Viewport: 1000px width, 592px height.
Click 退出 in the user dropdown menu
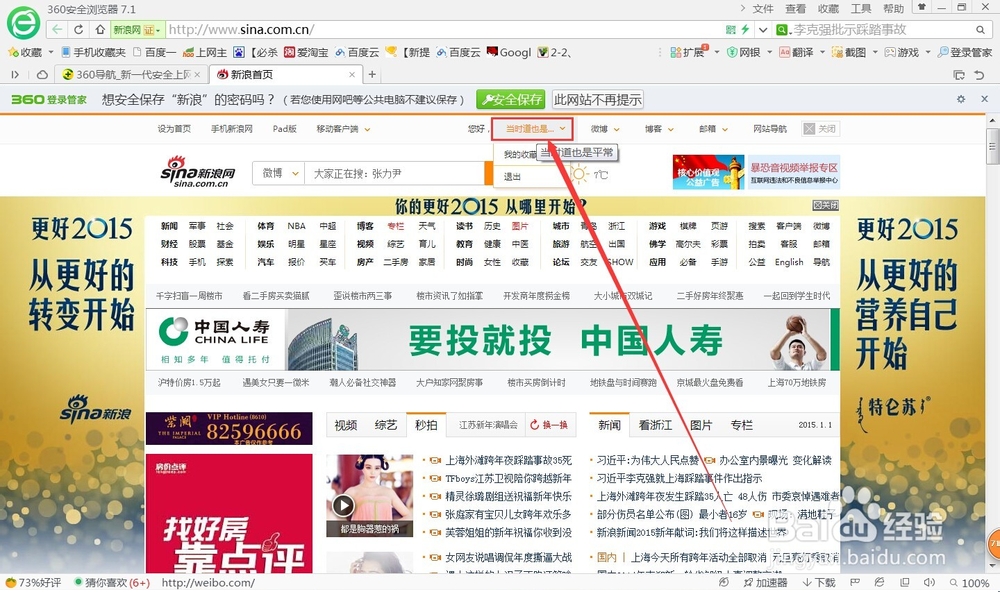tap(512, 177)
